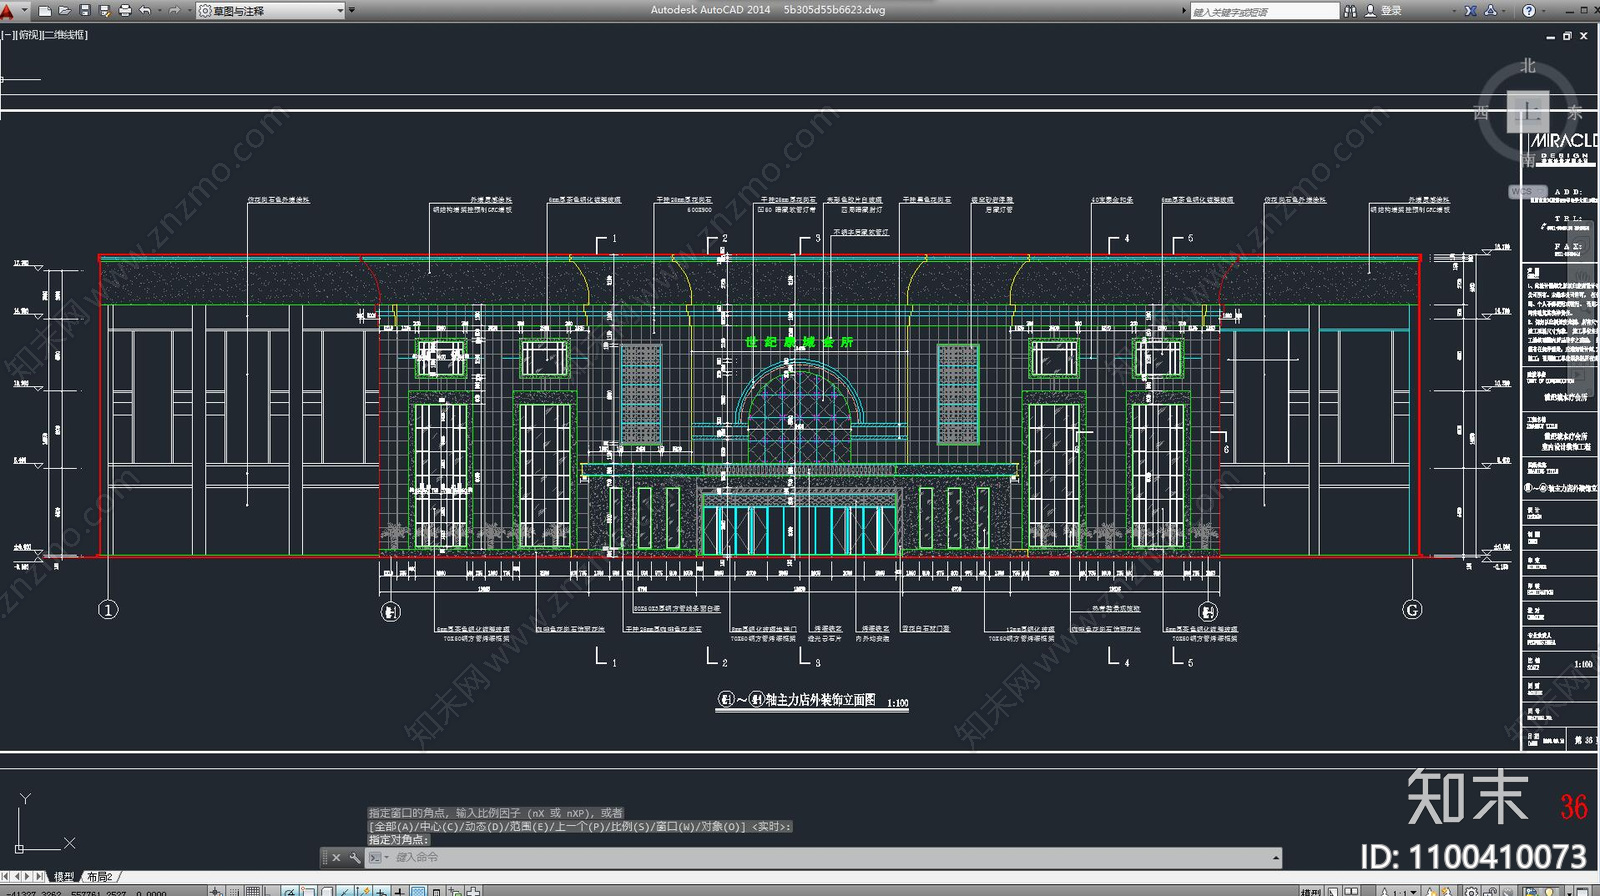This screenshot has height=896, width=1600.
Task: Close the command line window
Action: (x=336, y=858)
